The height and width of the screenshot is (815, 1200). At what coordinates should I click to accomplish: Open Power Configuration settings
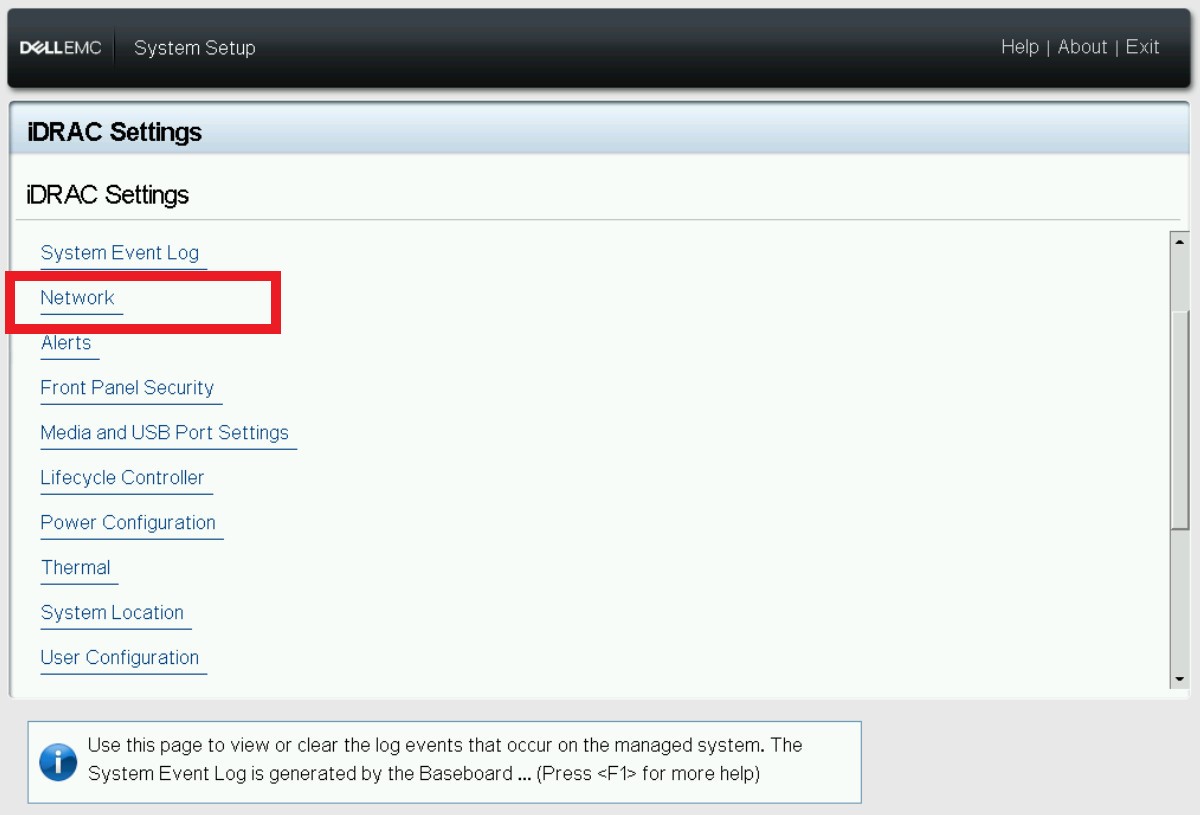pos(130,522)
